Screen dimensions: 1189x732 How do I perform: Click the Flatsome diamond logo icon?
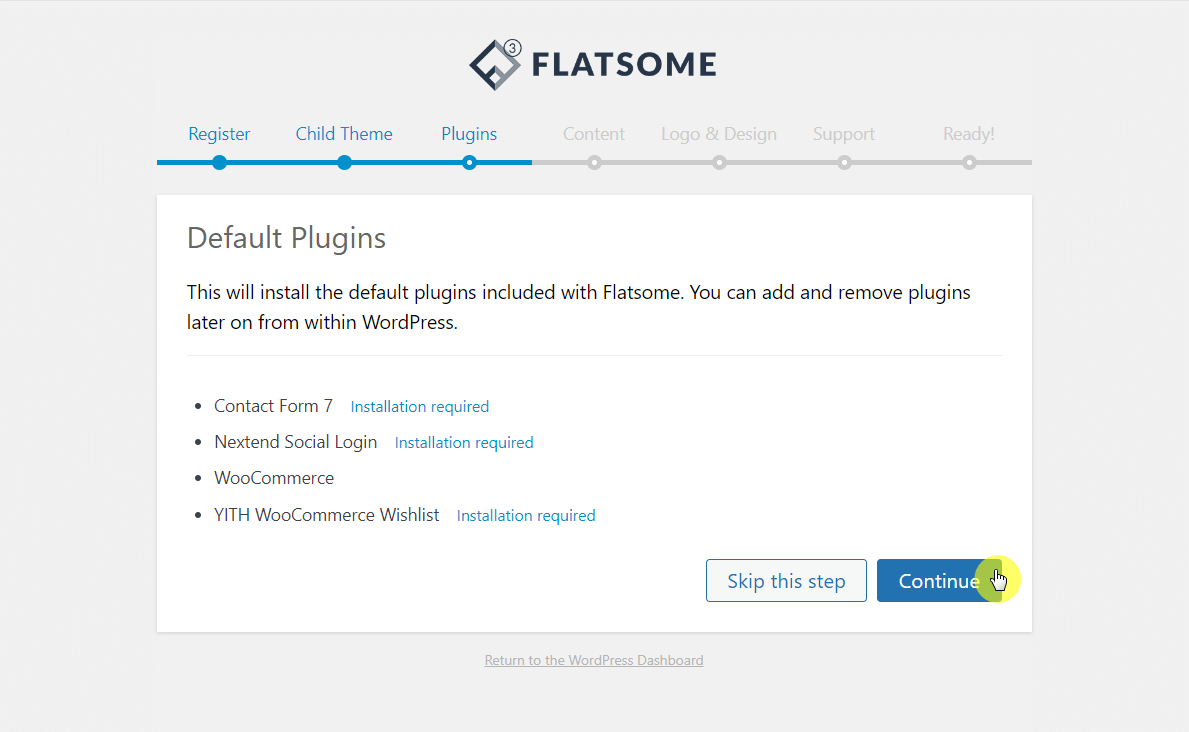pos(496,65)
